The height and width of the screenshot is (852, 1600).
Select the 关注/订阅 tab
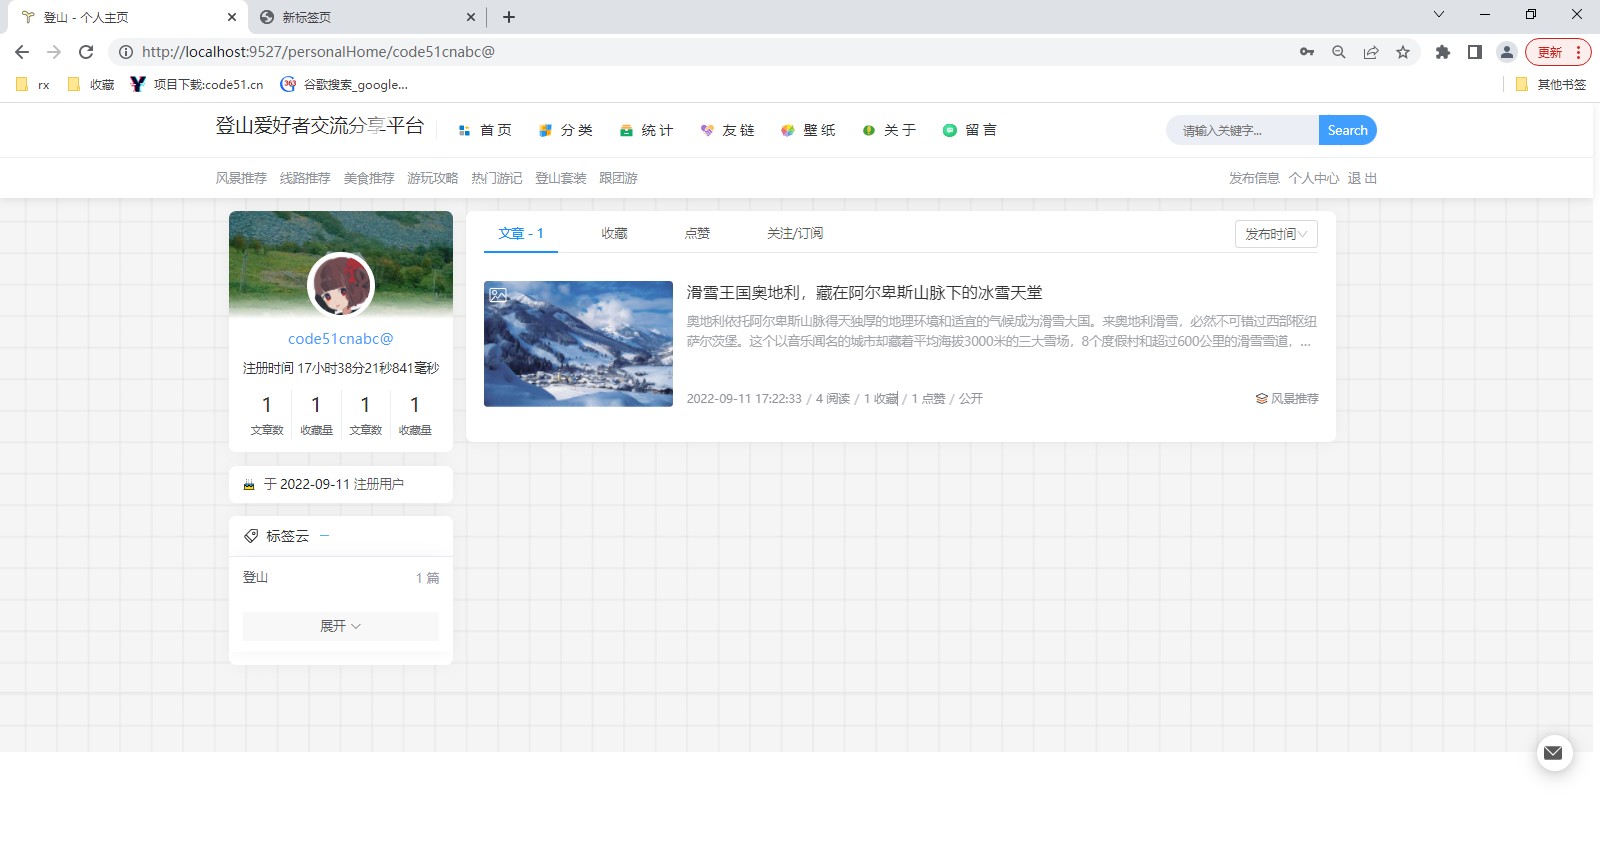(795, 233)
